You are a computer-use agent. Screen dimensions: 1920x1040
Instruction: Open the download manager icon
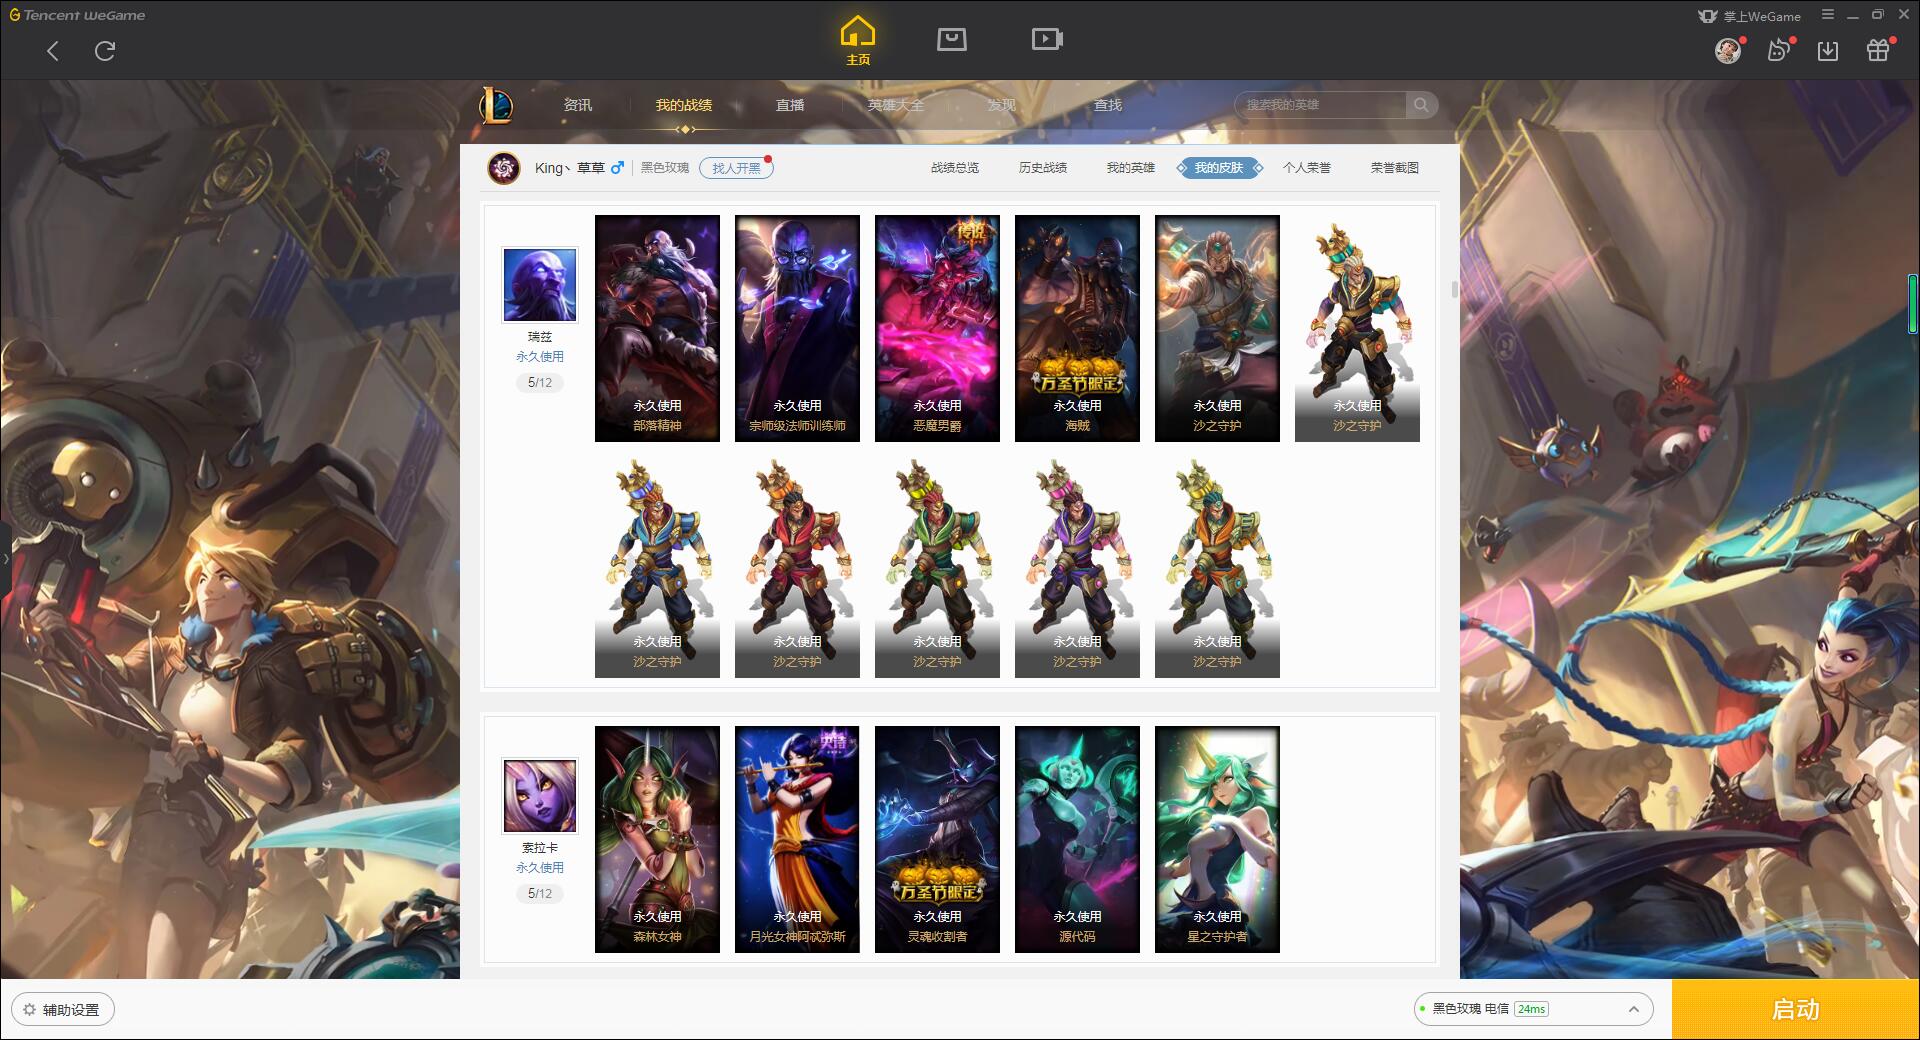(x=1828, y=51)
